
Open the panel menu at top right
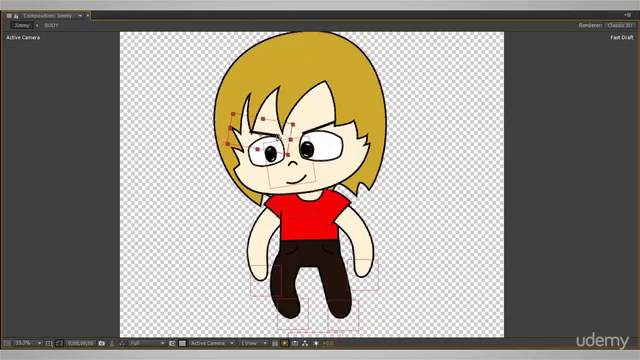[628, 15]
